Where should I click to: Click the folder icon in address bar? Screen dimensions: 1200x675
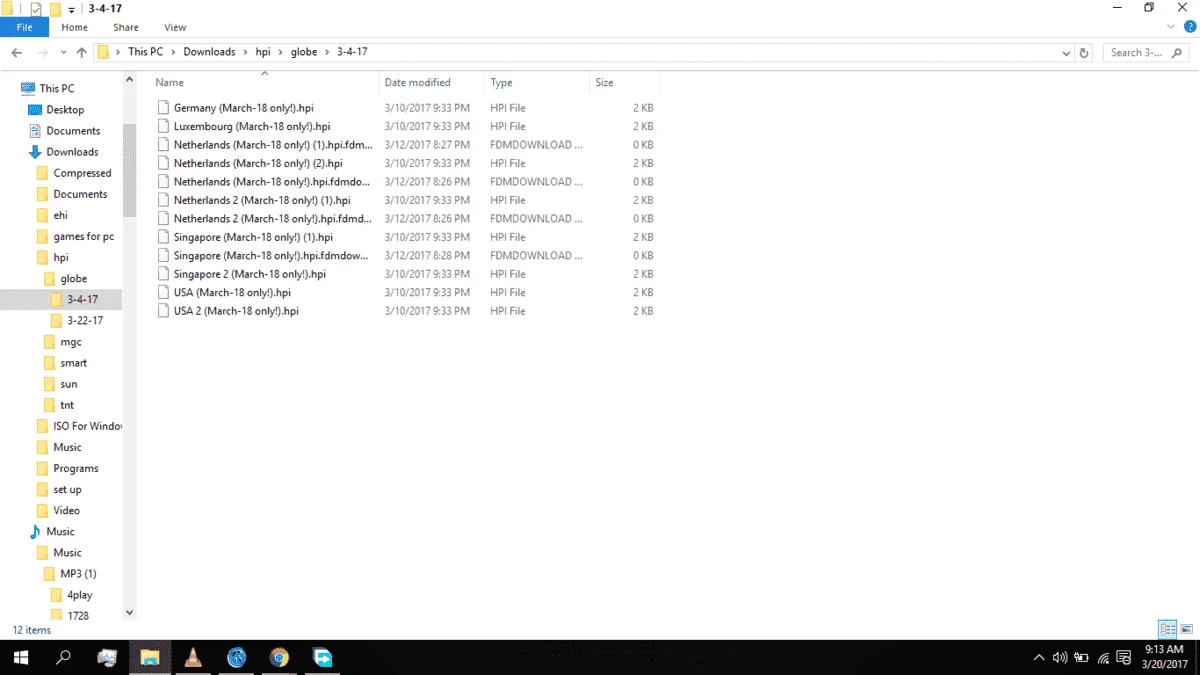pos(103,52)
